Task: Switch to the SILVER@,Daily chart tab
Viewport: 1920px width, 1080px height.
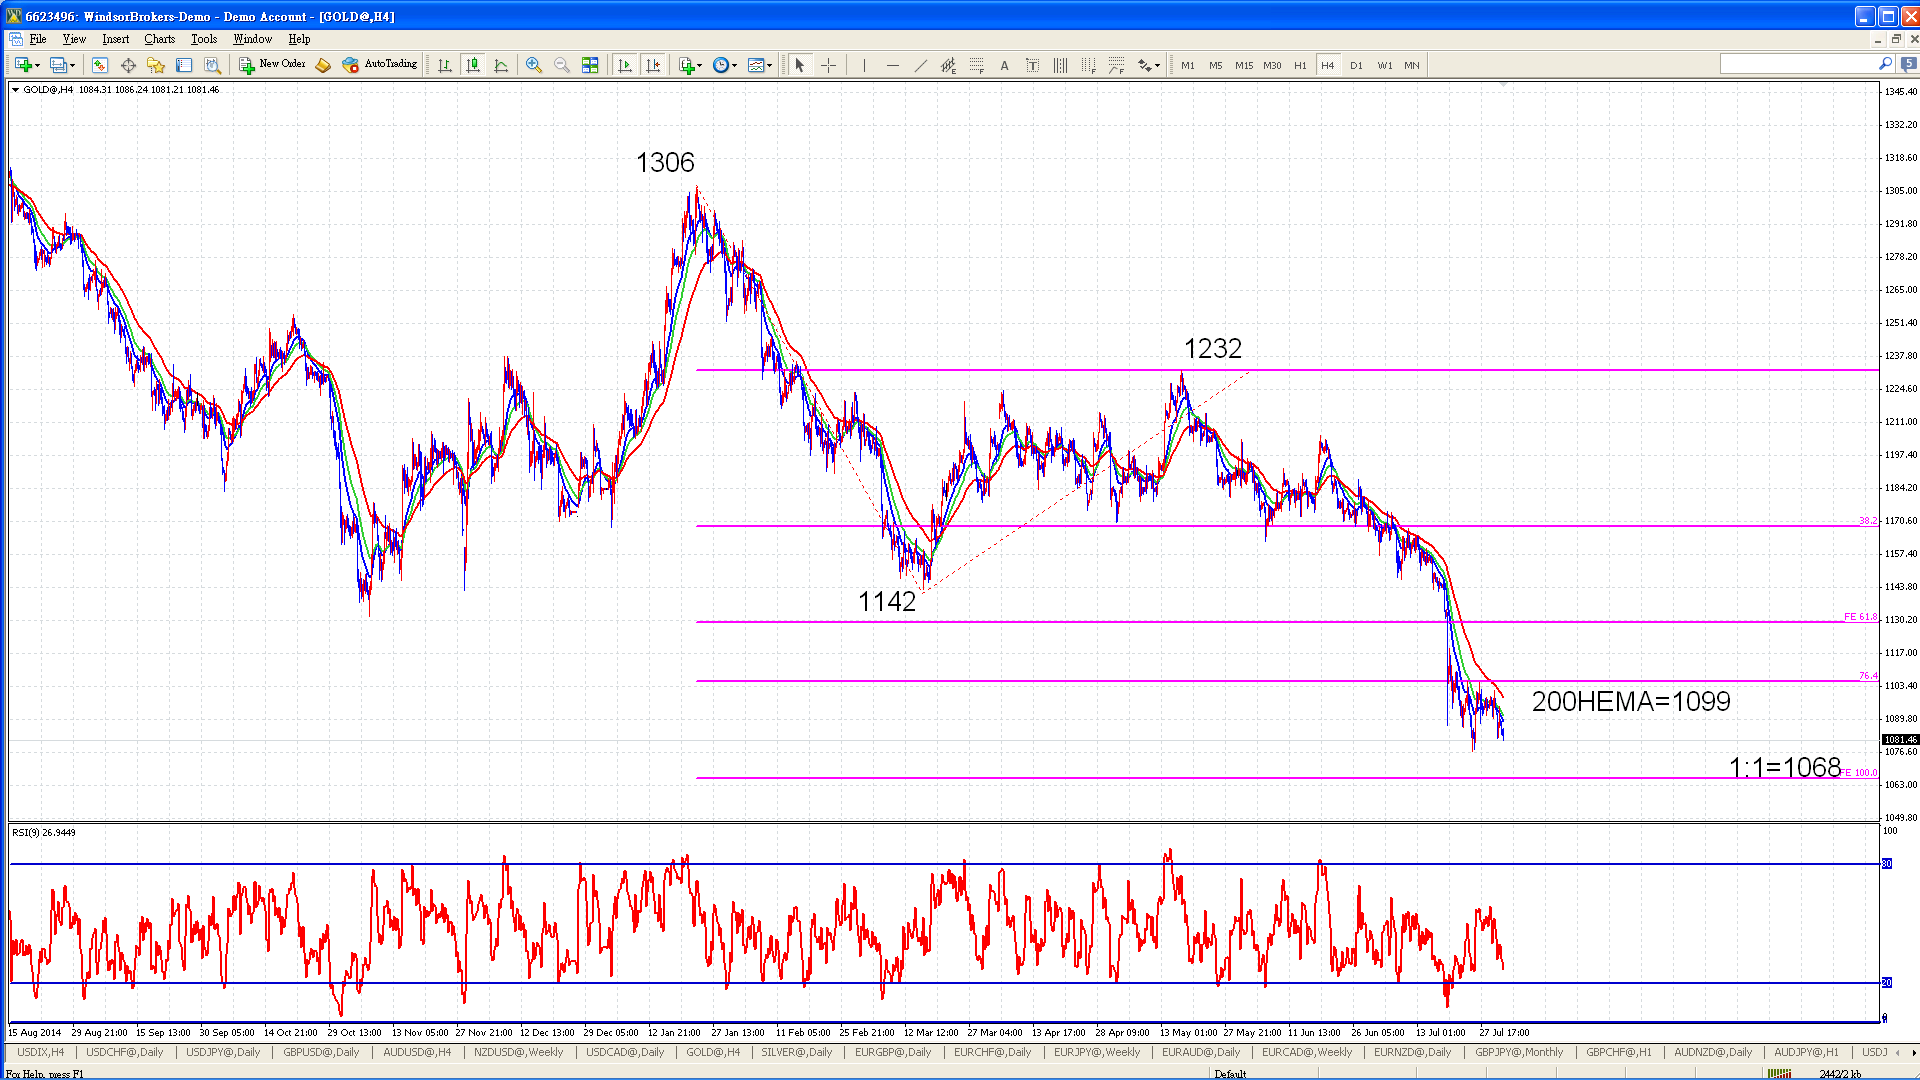Action: pyautogui.click(x=796, y=1052)
